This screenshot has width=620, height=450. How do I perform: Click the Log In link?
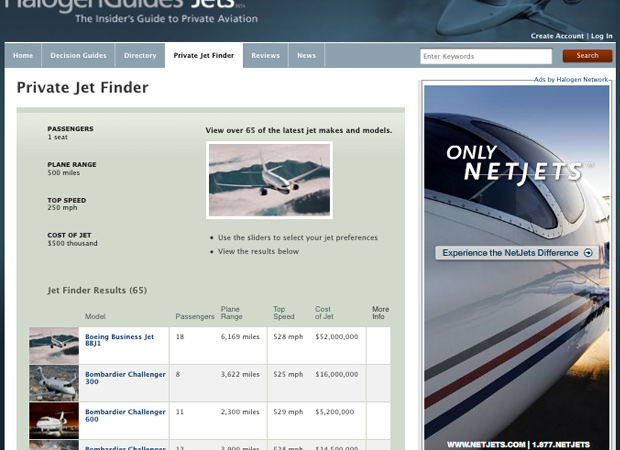[x=601, y=36]
